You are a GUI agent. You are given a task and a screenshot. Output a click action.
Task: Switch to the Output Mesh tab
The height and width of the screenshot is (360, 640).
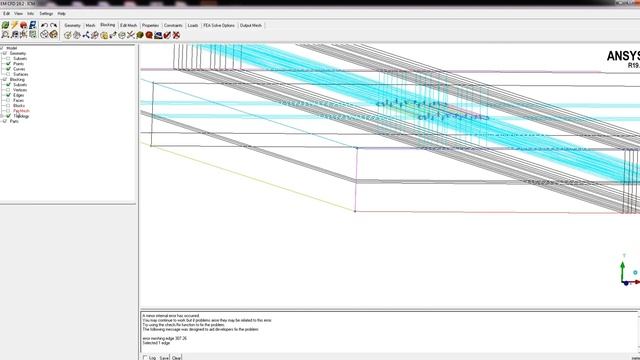[x=251, y=25]
